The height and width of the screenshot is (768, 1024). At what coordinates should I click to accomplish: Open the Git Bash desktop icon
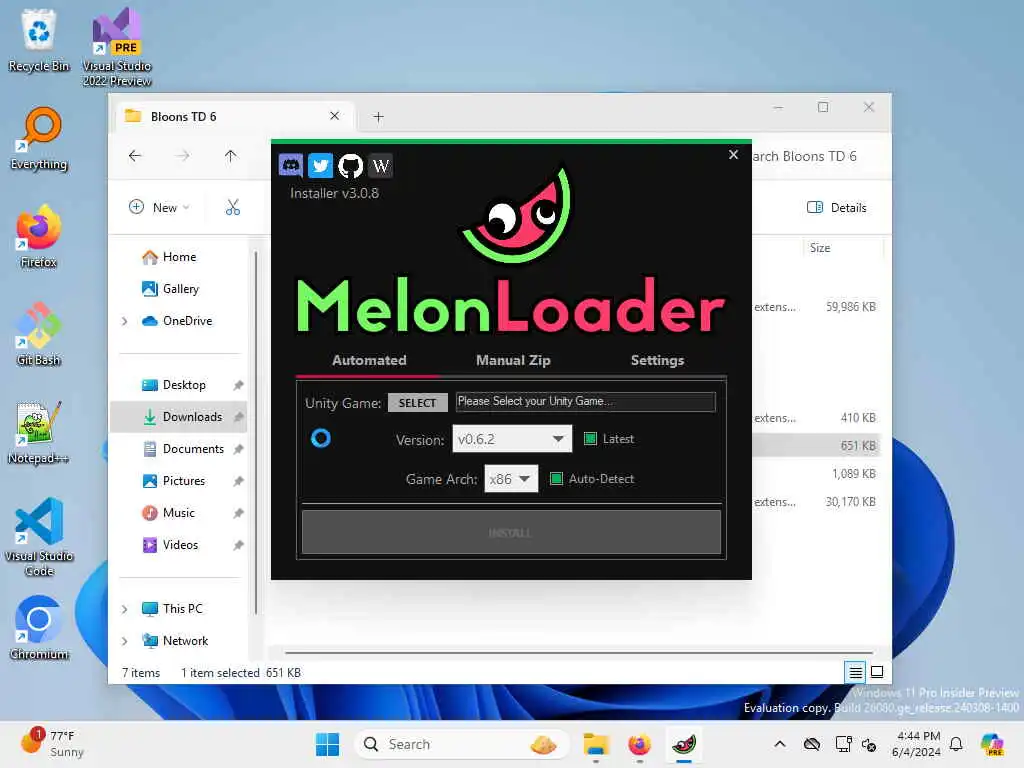tap(39, 334)
